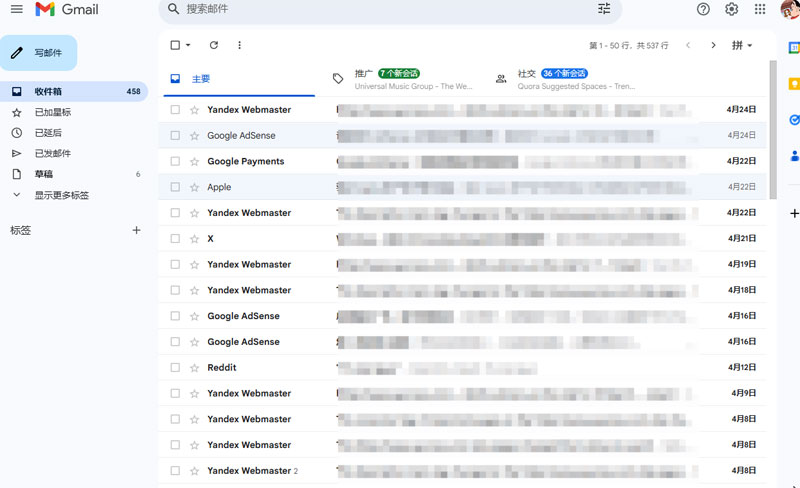The height and width of the screenshot is (488, 800).
Task: Open the 草稿 drafts folder
Action: click(74, 174)
